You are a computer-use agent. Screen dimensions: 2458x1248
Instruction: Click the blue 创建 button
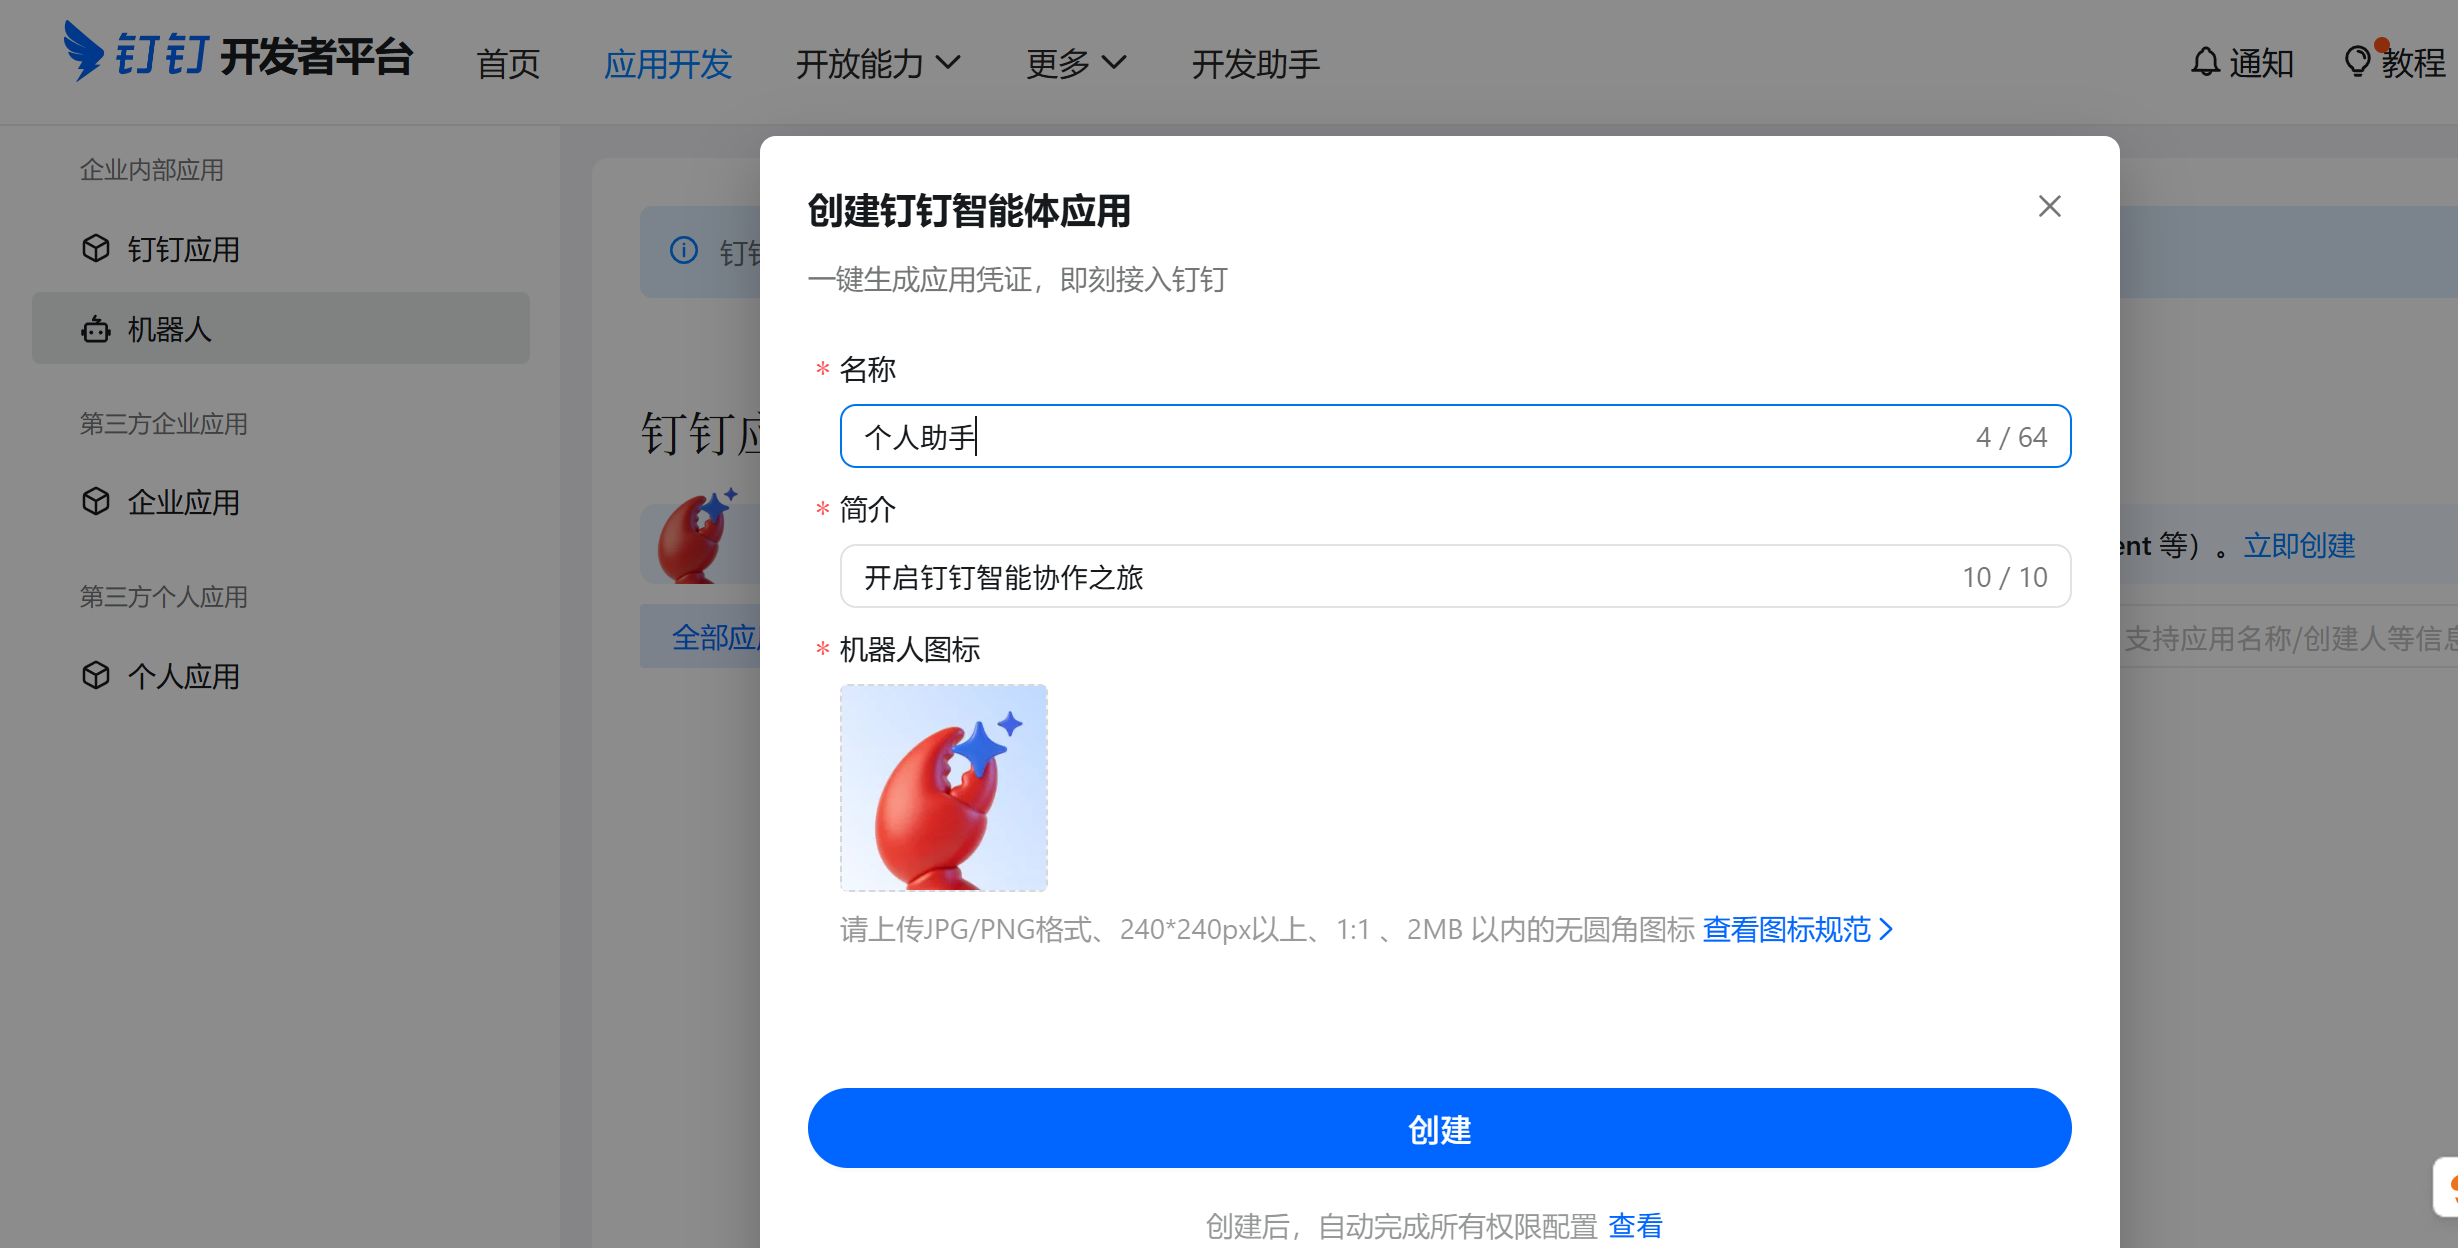click(1440, 1128)
